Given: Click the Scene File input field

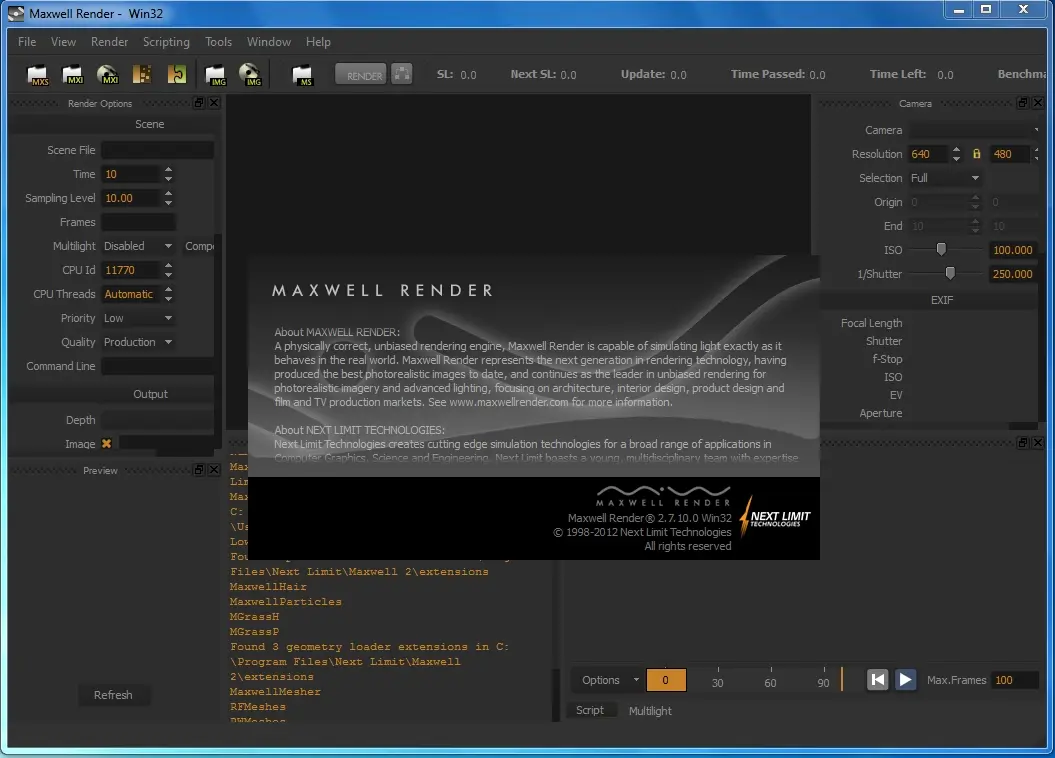Looking at the screenshot, I should pos(157,151).
